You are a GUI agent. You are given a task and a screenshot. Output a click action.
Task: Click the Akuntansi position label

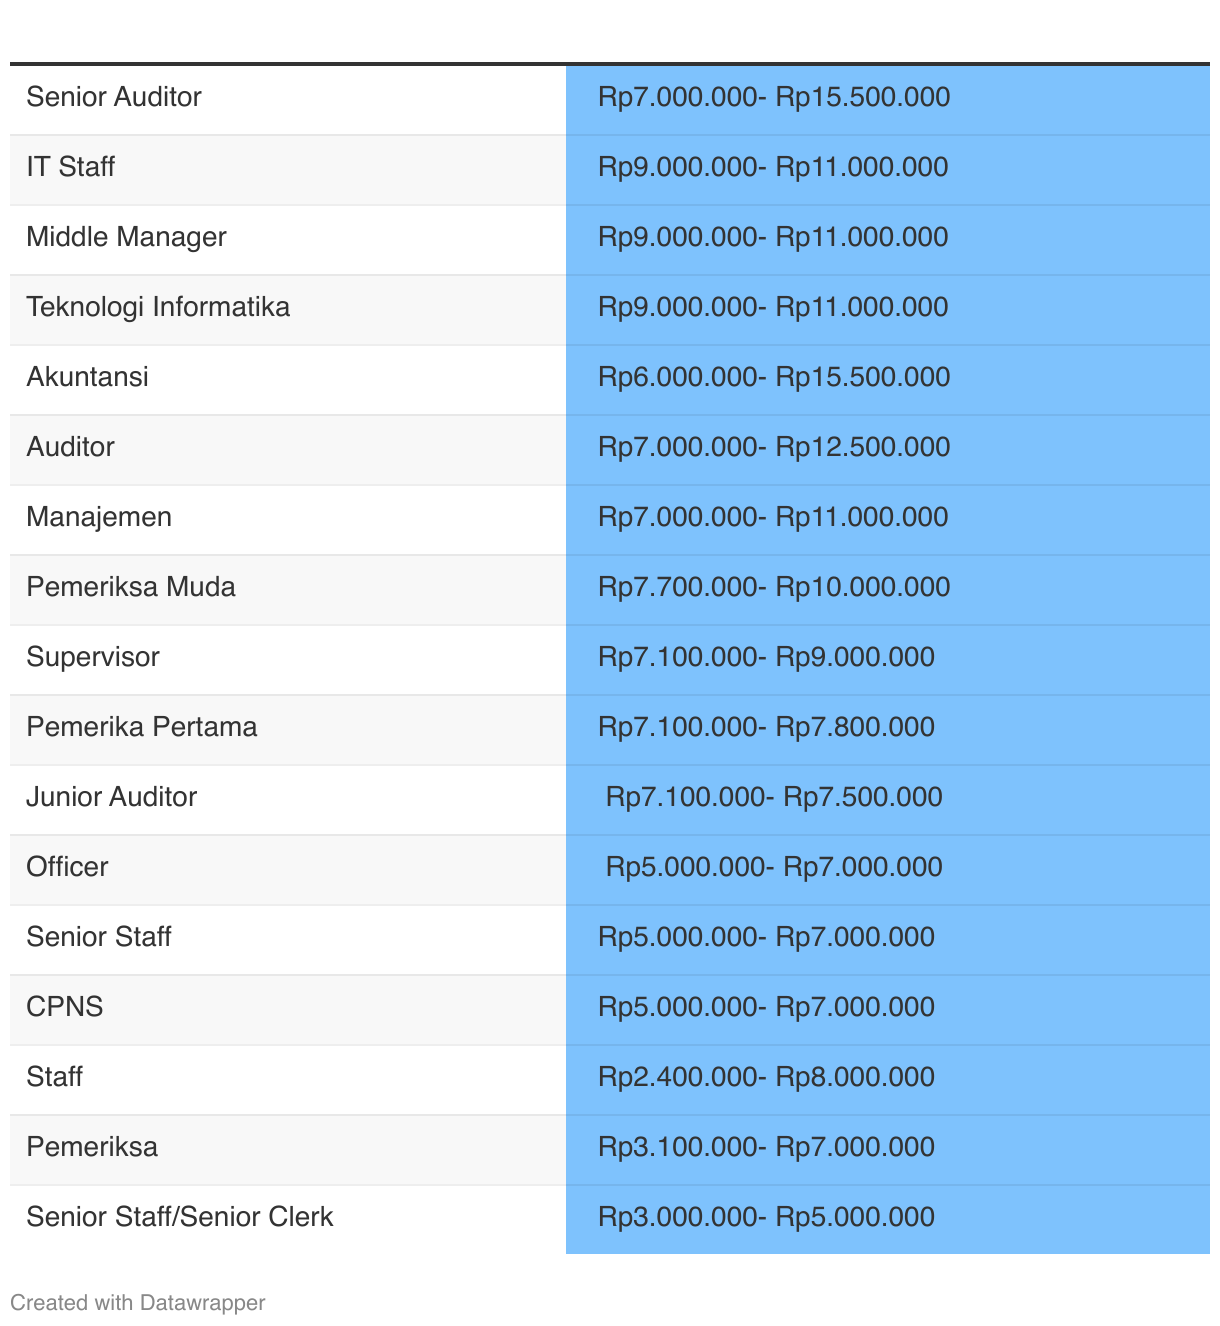click(88, 377)
